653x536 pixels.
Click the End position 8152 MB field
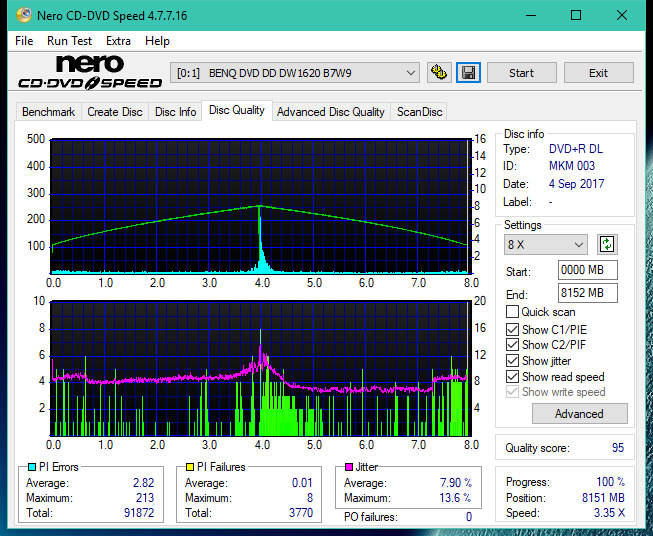click(588, 293)
